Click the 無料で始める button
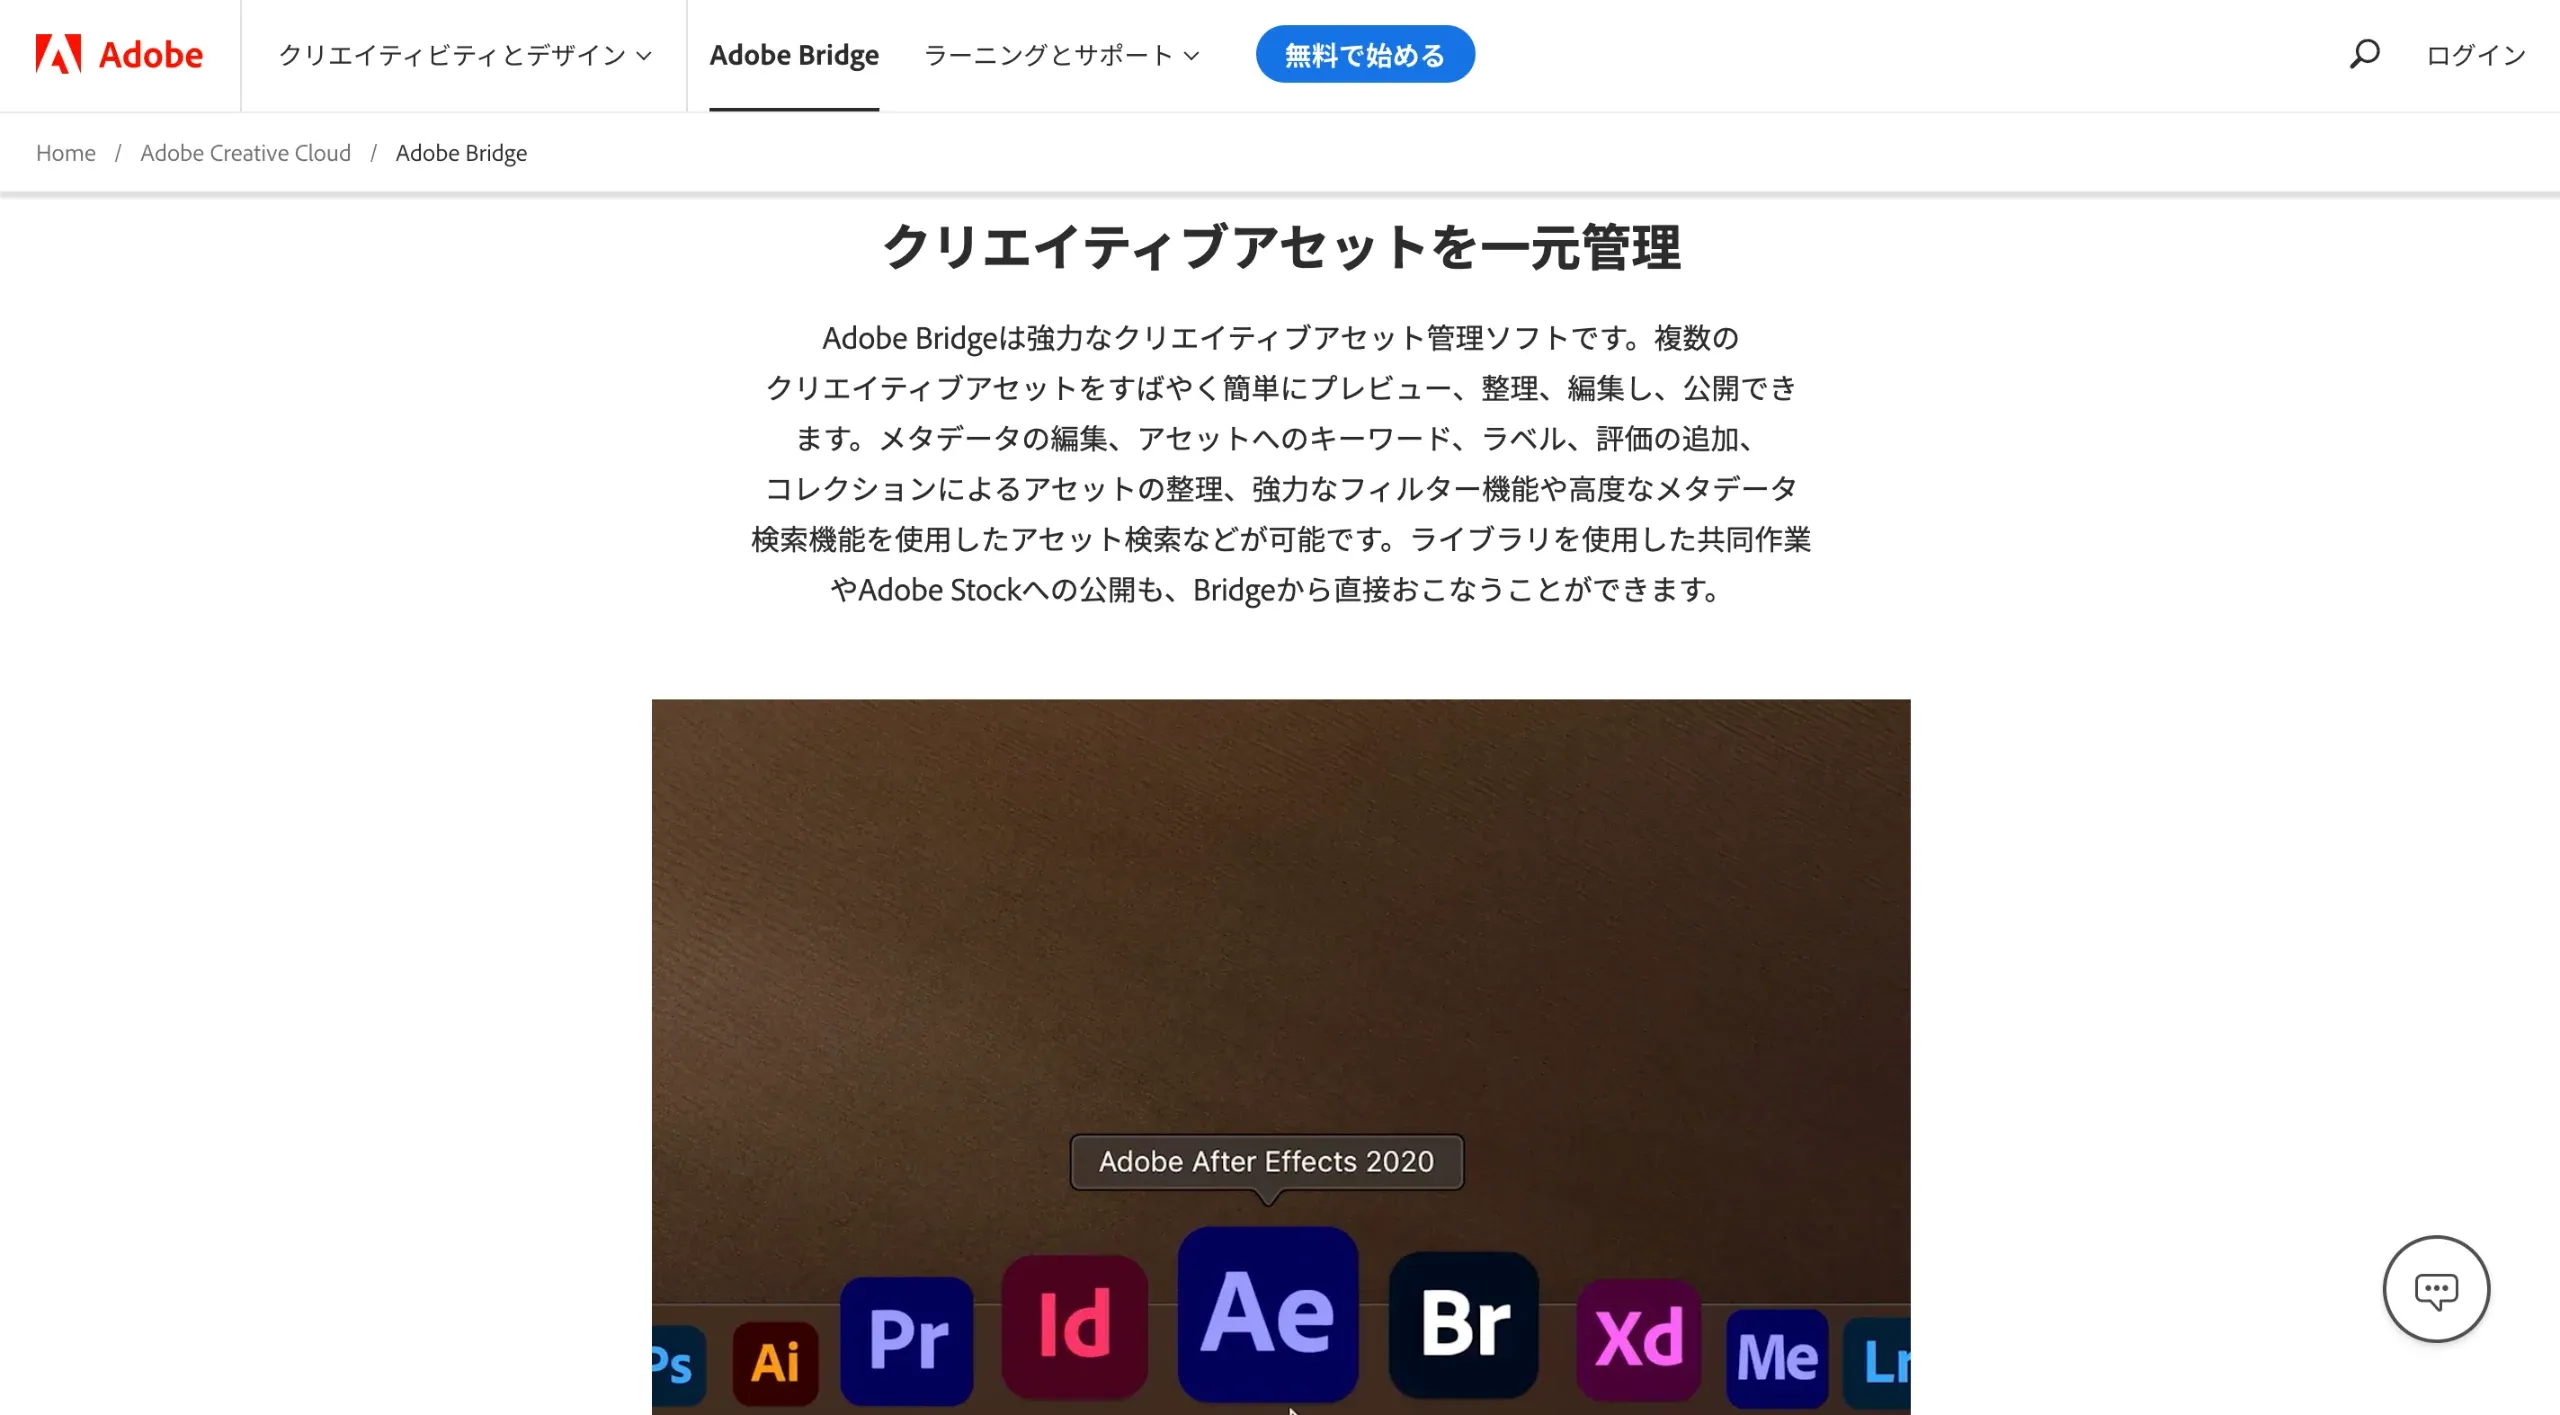This screenshot has width=2560, height=1415. (1365, 54)
